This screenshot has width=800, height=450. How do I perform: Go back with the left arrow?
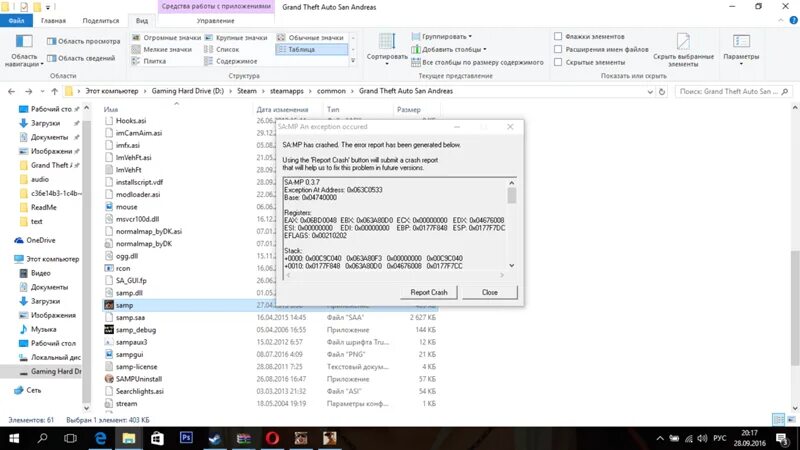[x=11, y=91]
